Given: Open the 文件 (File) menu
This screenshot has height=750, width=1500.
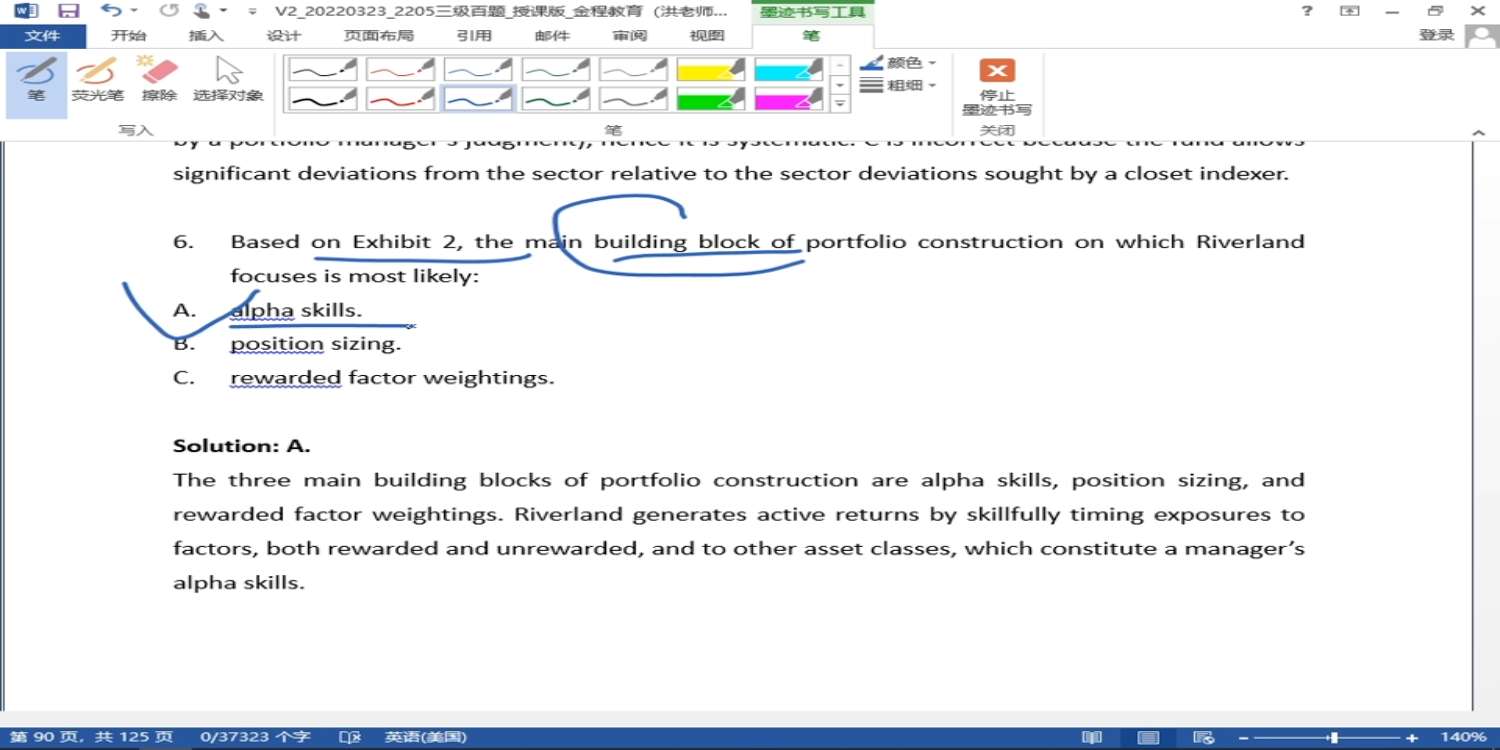Looking at the screenshot, I should pos(42,36).
